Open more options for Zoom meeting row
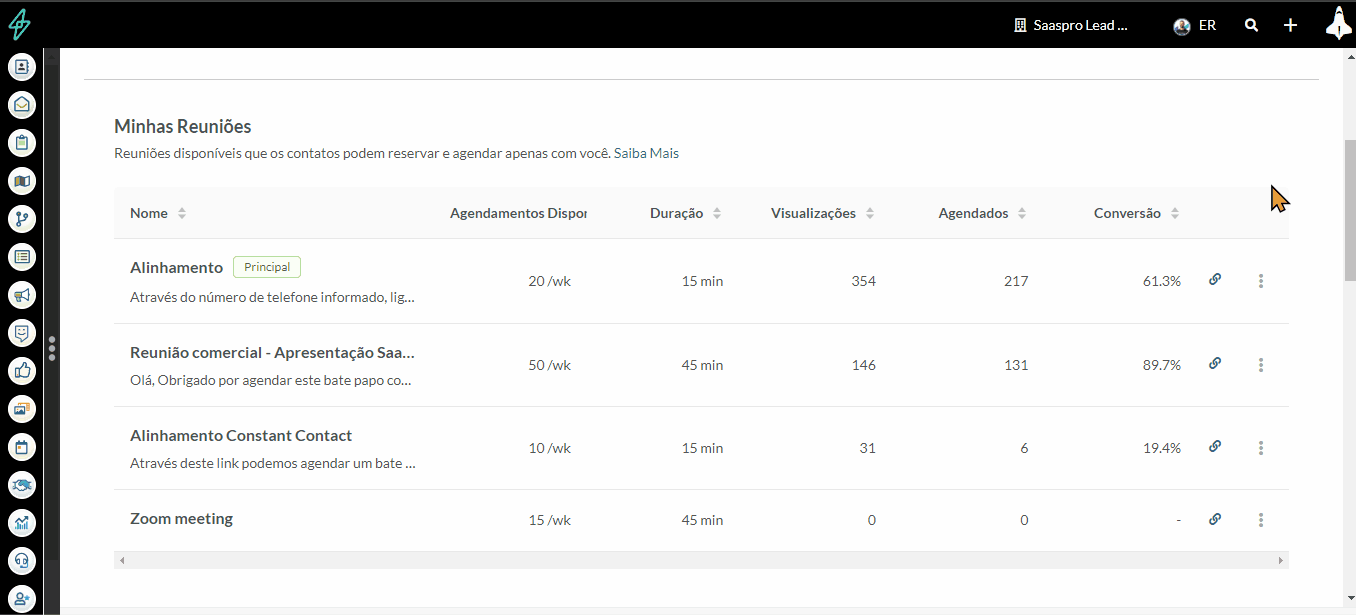1356x615 pixels. click(x=1261, y=520)
